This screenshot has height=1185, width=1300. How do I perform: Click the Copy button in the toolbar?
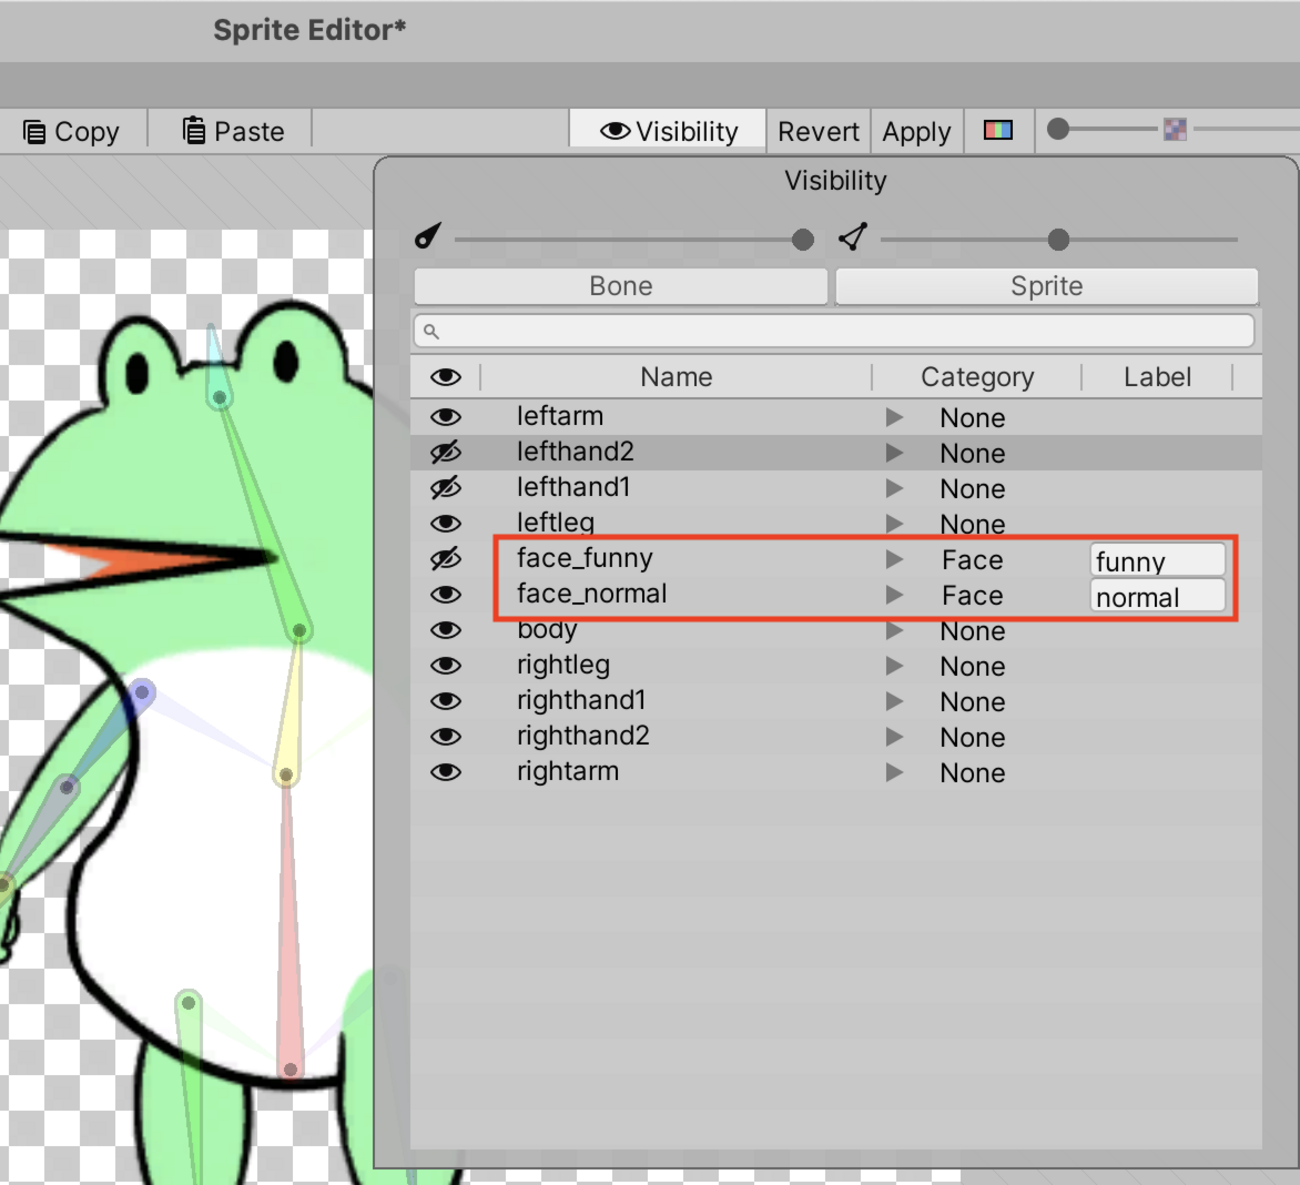[72, 131]
